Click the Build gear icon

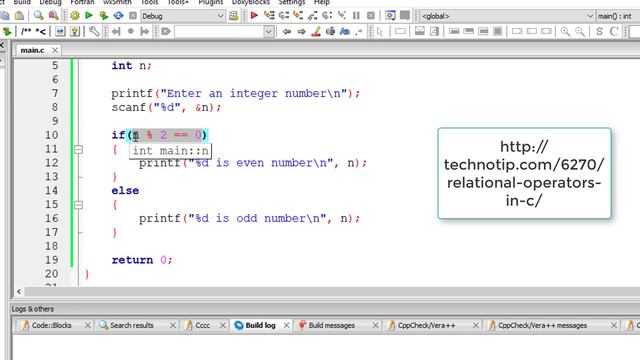pyautogui.click(x=75, y=16)
